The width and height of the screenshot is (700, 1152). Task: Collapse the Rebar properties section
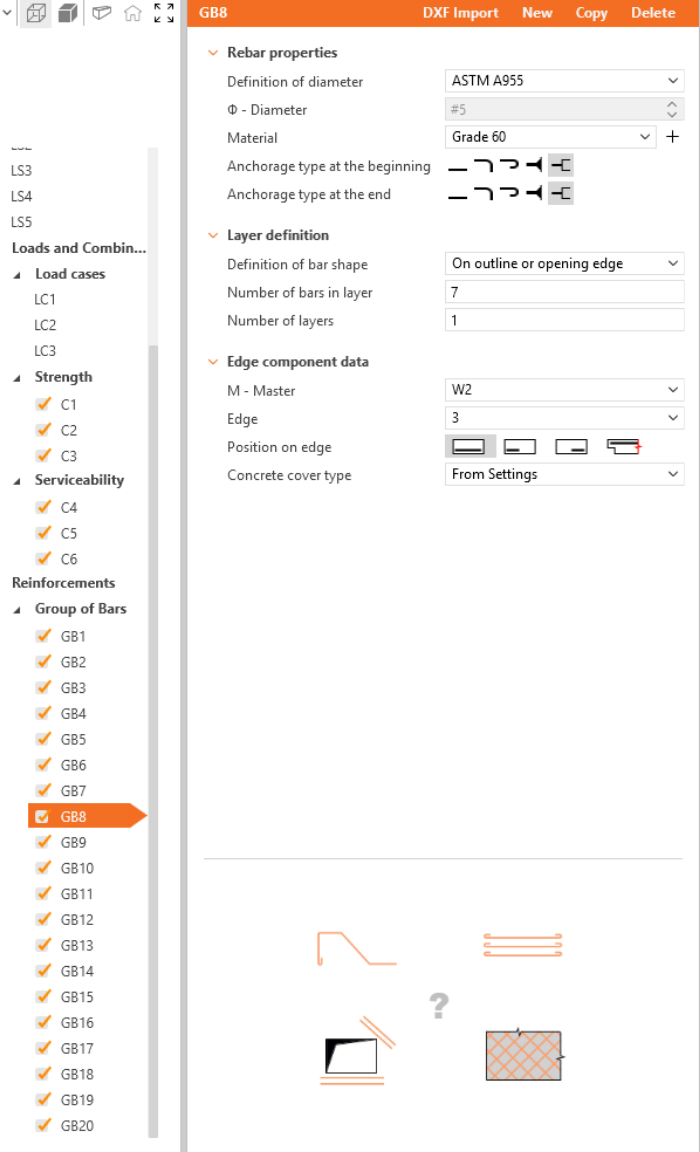[x=212, y=53]
